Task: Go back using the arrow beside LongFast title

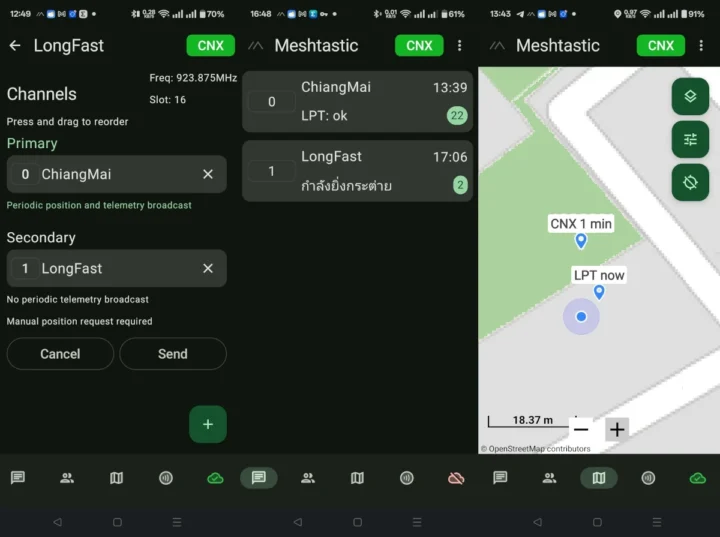Action: coord(15,45)
